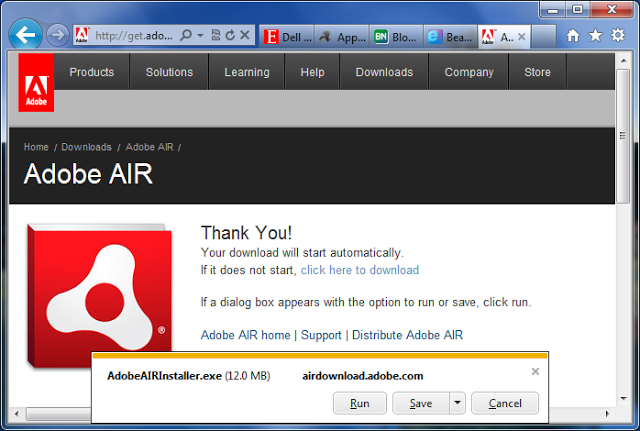Open the Support link
This screenshot has height=431, width=640.
coord(321,335)
